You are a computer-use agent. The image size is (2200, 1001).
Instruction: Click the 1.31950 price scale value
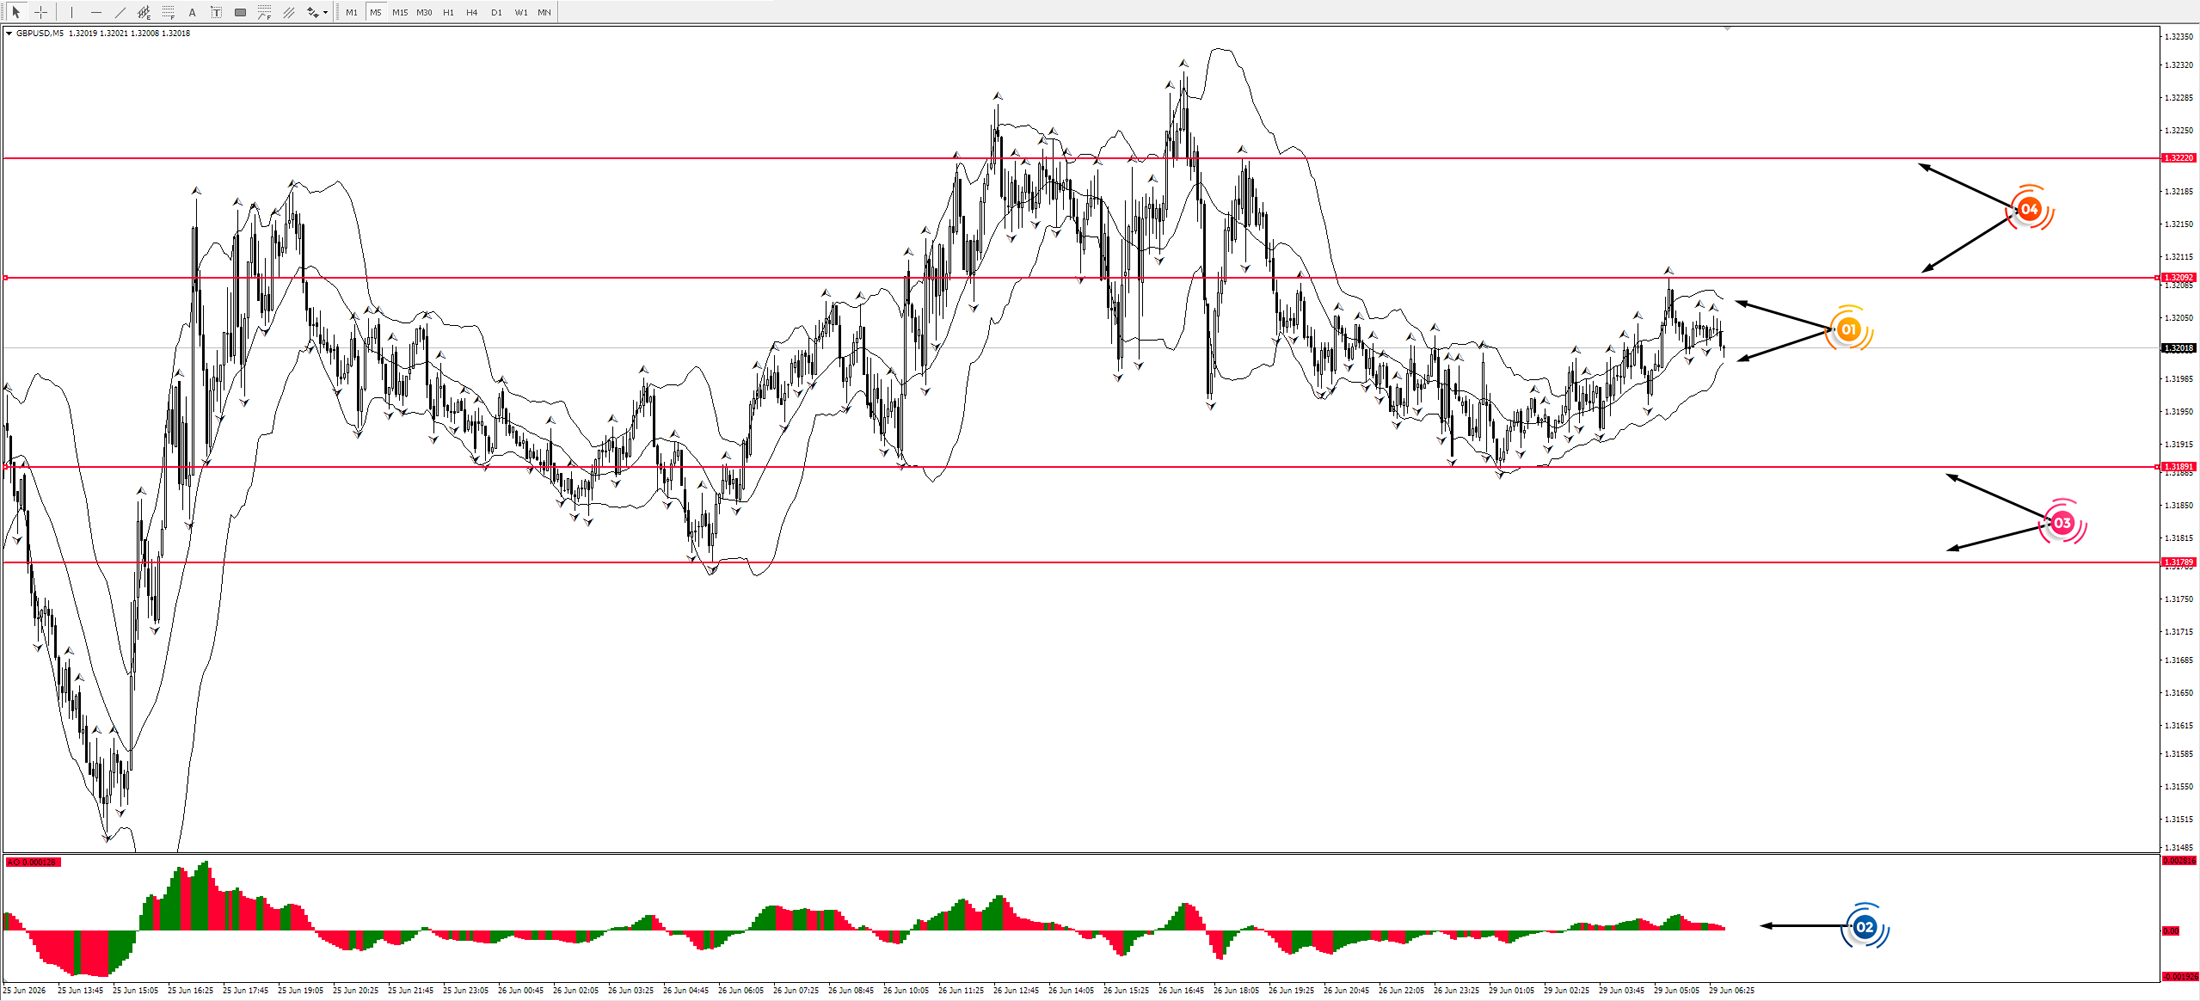tap(2179, 411)
